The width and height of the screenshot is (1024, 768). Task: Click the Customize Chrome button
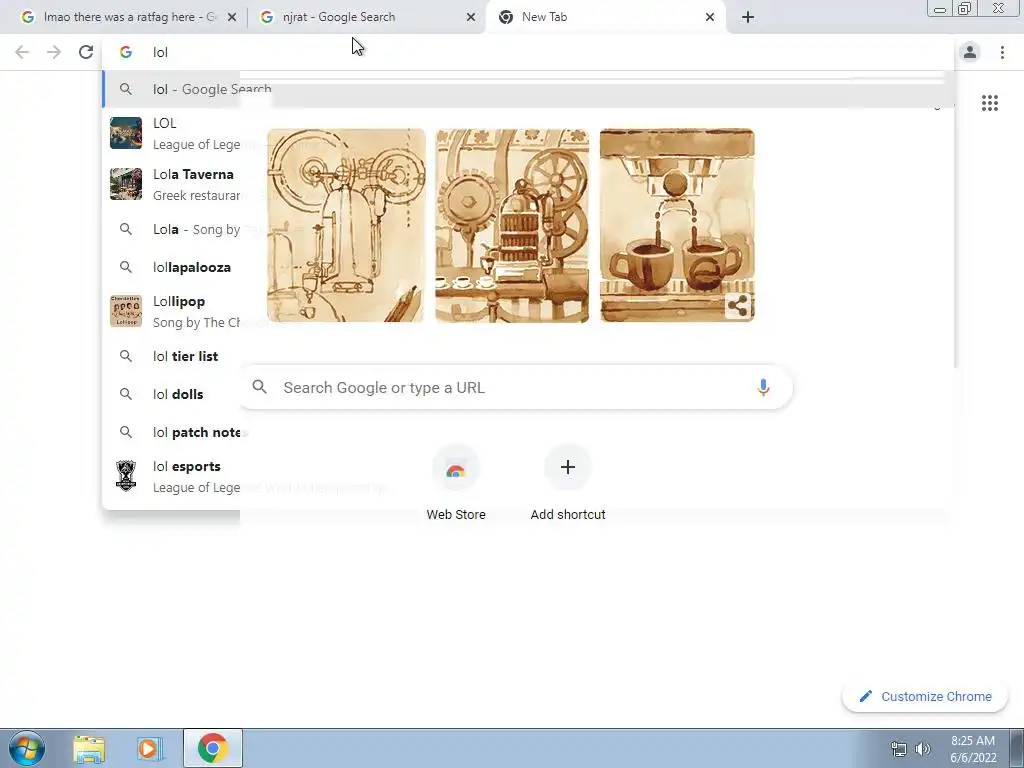[x=925, y=696]
